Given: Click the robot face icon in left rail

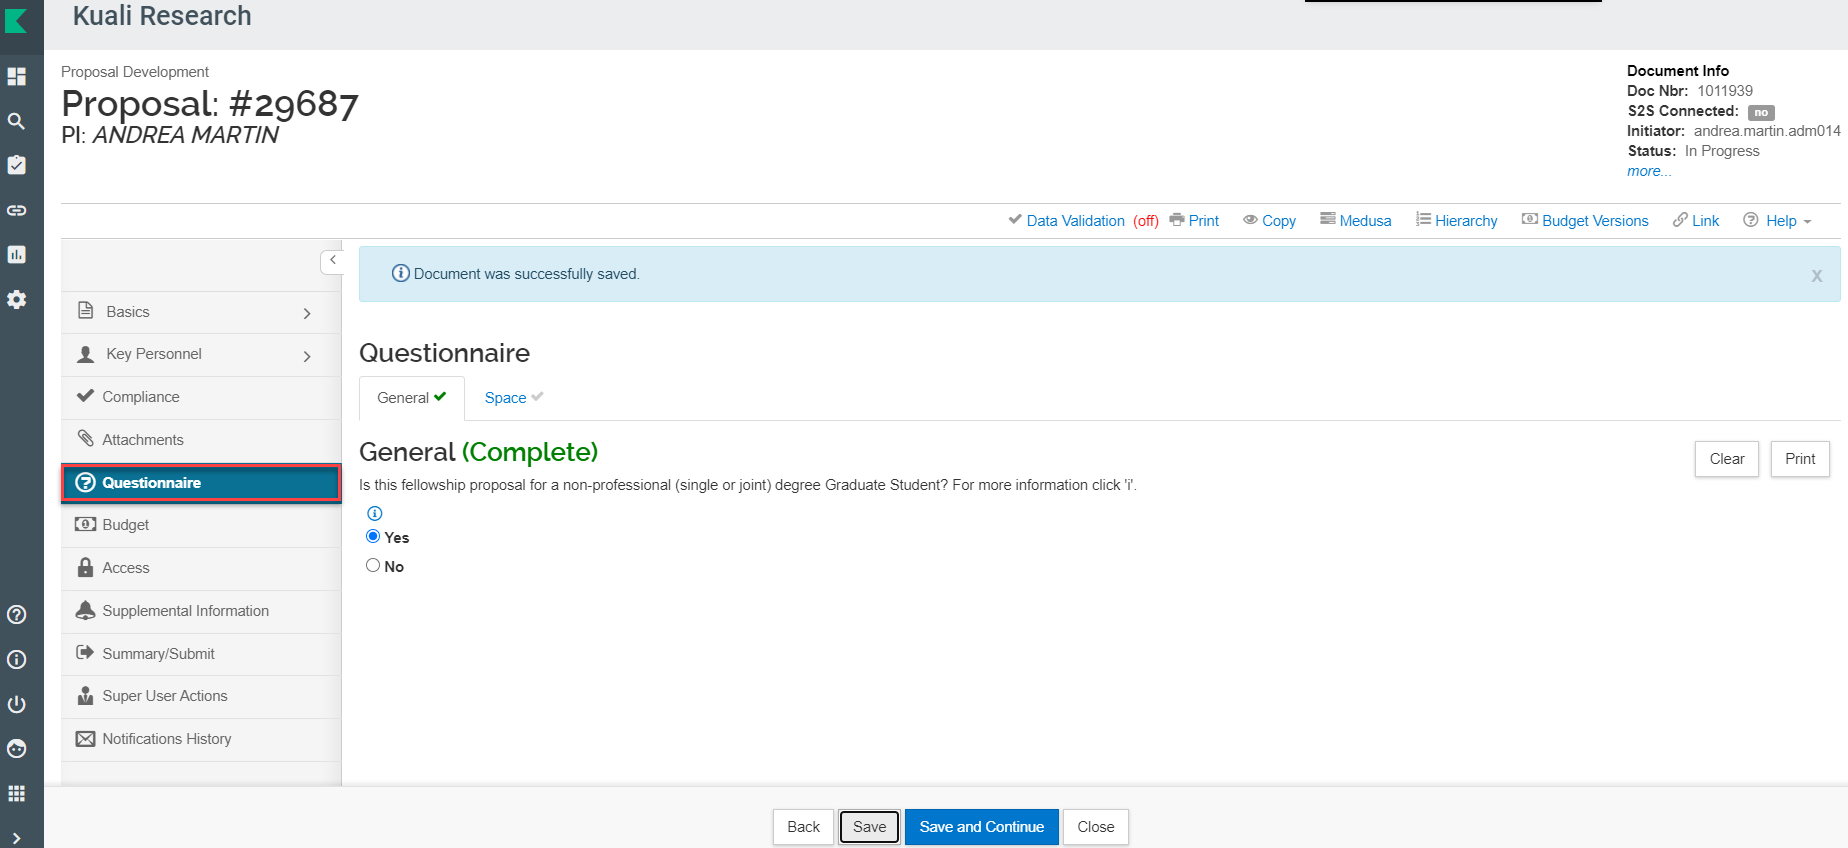Looking at the screenshot, I should click(17, 749).
